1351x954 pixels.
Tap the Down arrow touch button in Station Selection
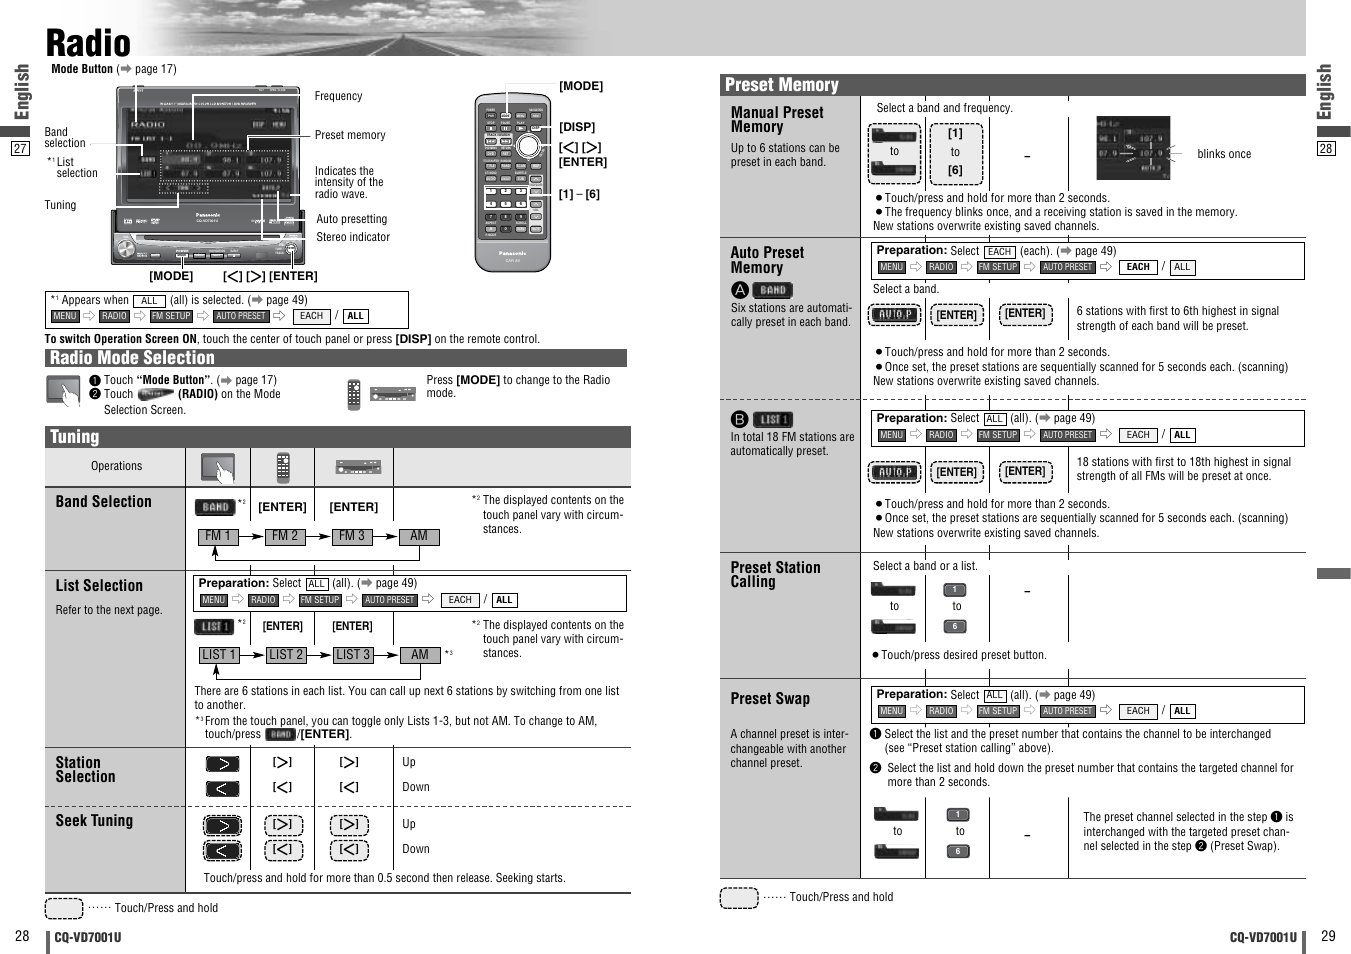222,788
